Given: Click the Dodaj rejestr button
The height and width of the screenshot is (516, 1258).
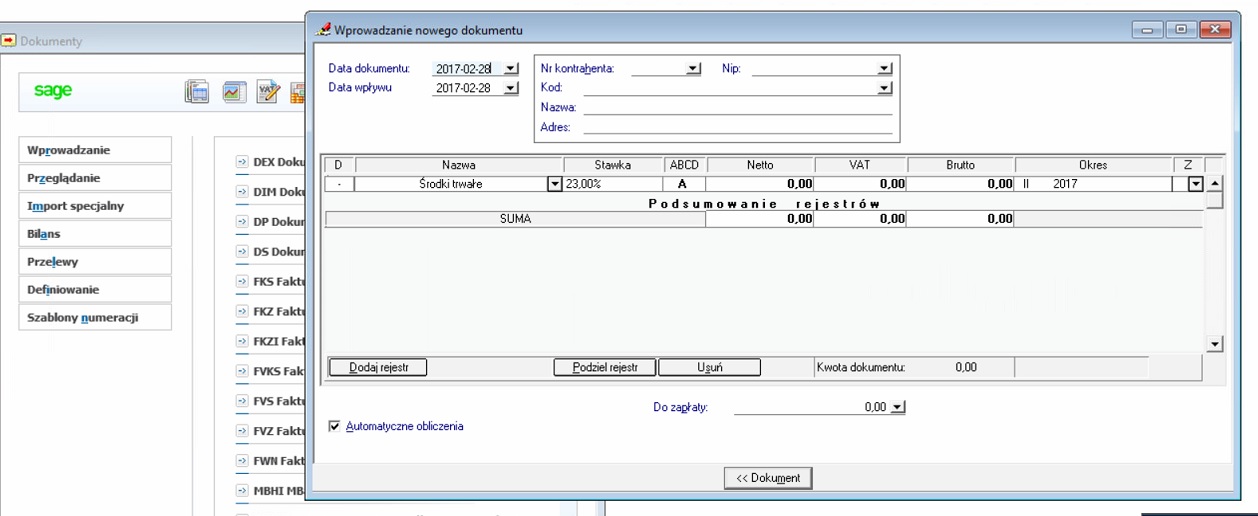Looking at the screenshot, I should point(378,367).
